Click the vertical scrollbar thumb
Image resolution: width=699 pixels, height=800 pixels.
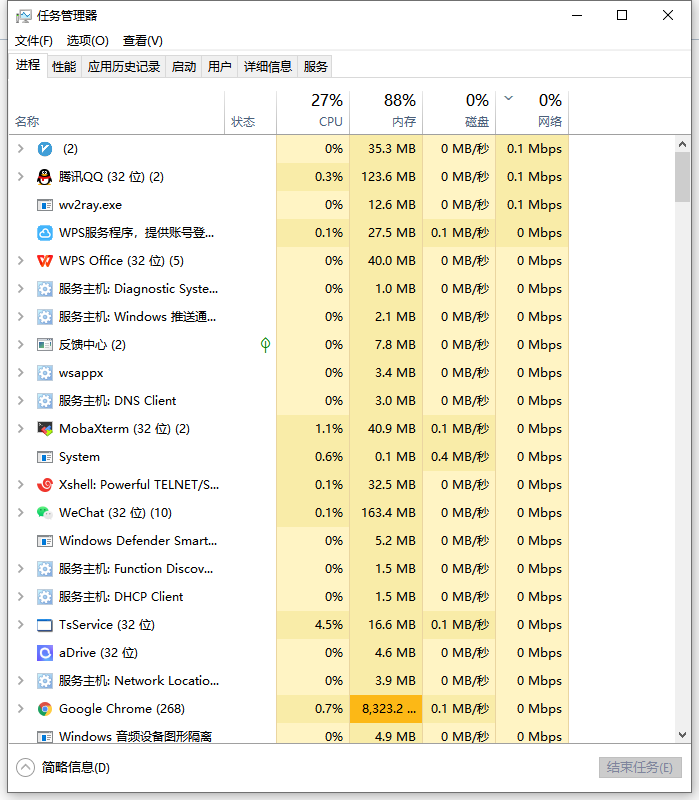coord(682,177)
